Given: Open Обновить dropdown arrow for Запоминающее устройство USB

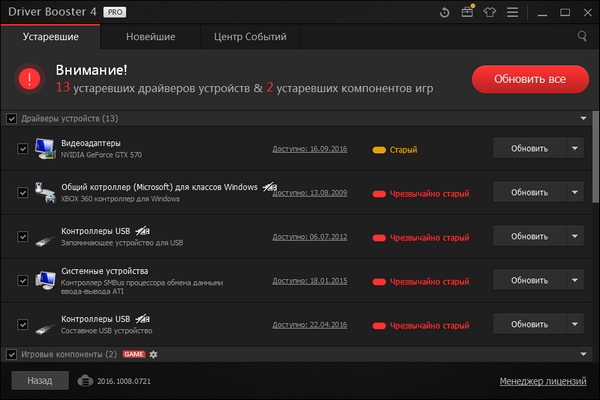Looking at the screenshot, I should click(x=575, y=237).
